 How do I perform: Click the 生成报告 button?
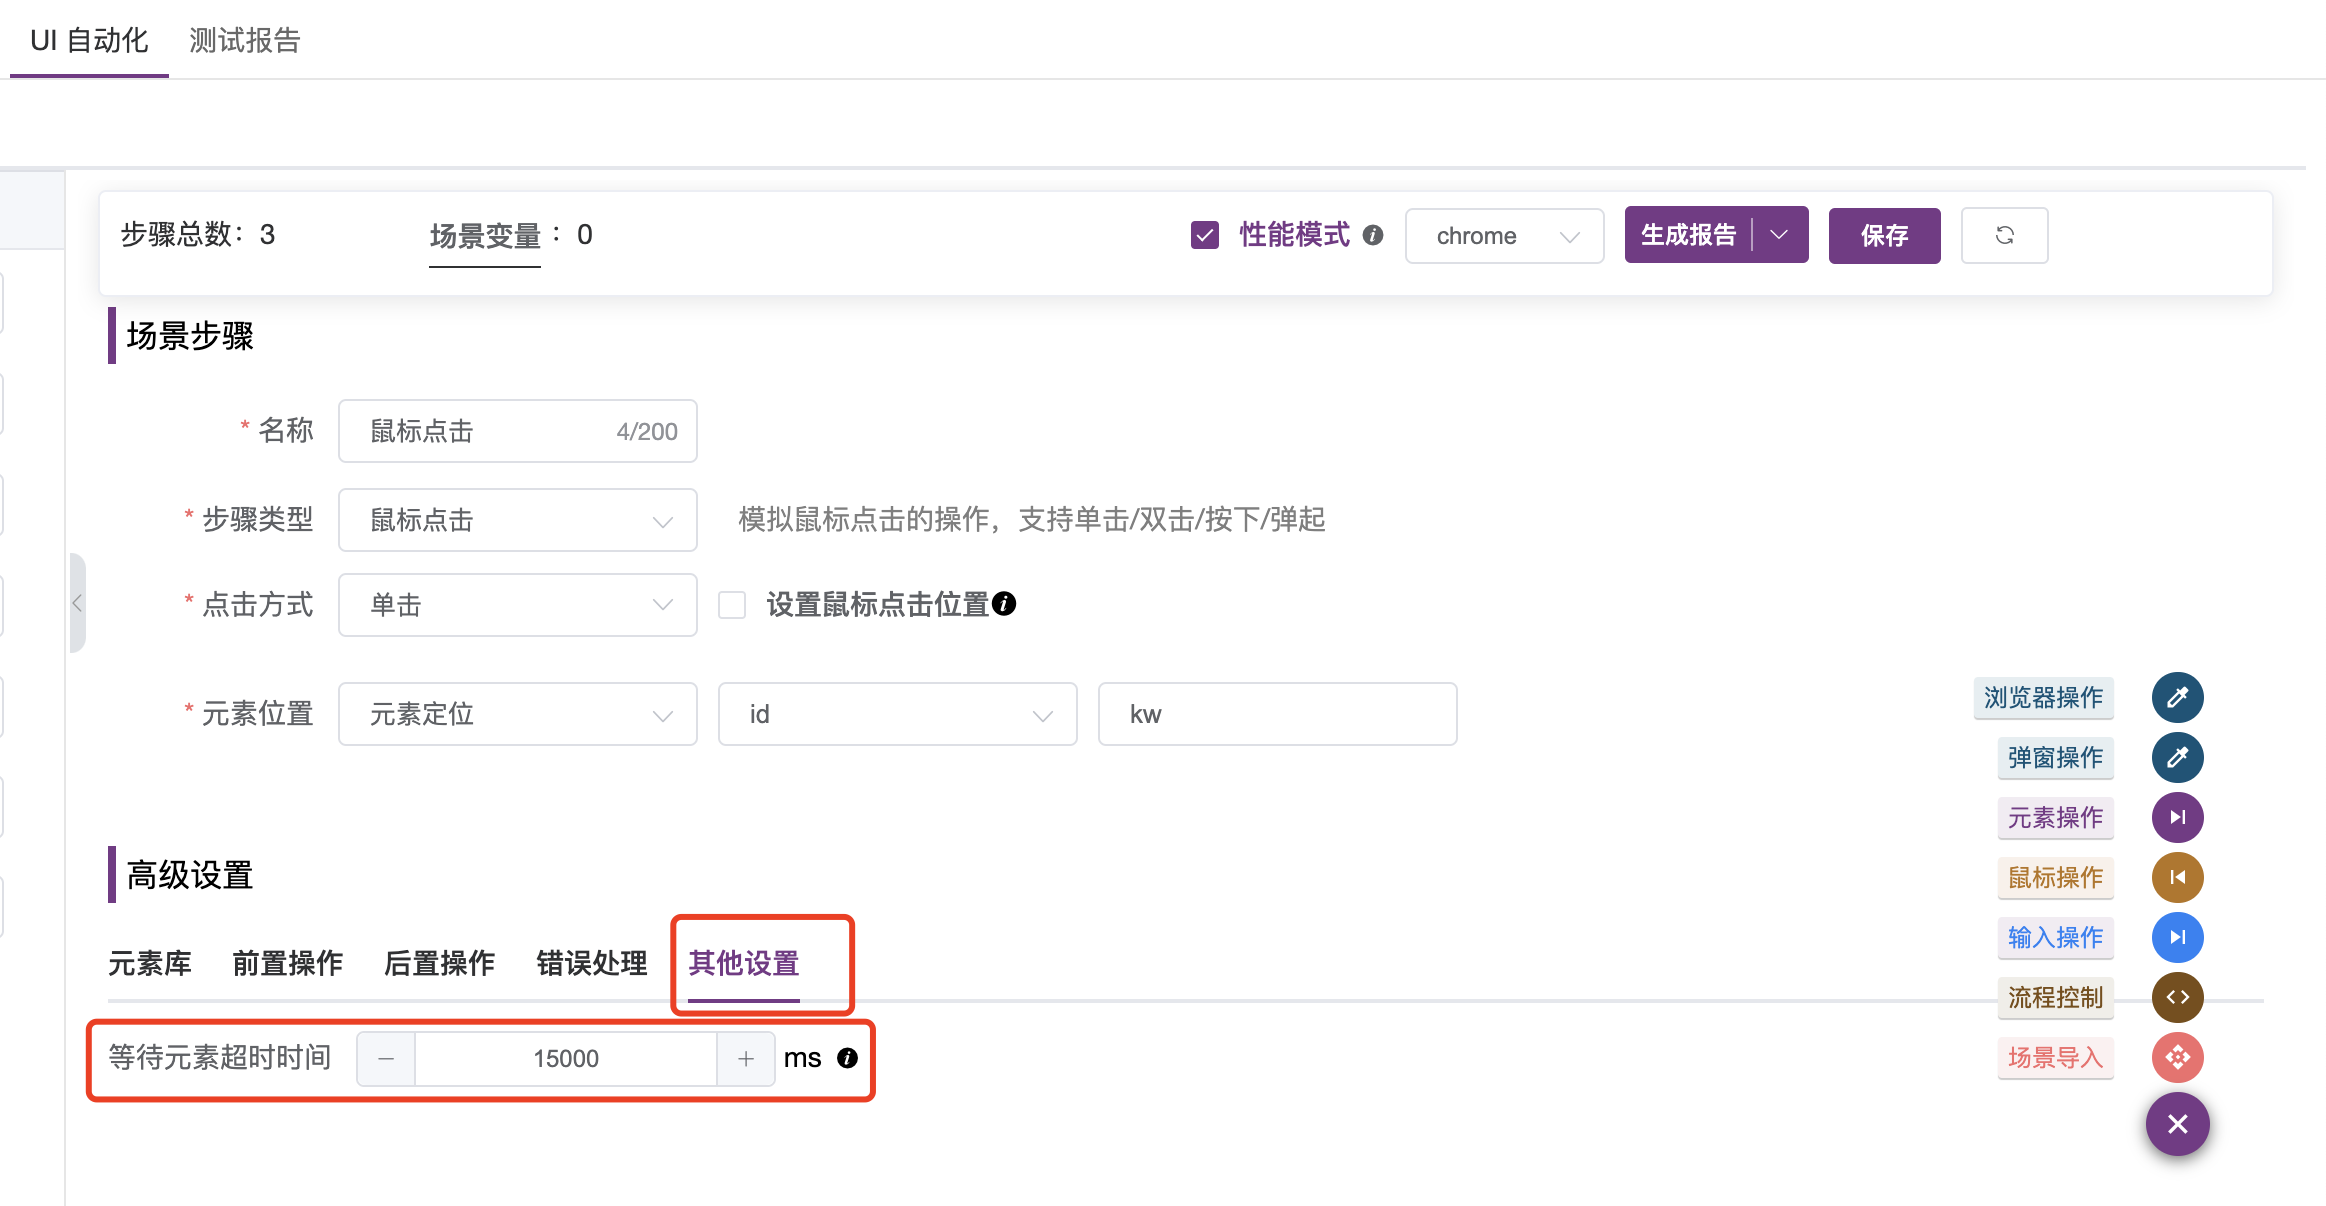(x=1688, y=235)
